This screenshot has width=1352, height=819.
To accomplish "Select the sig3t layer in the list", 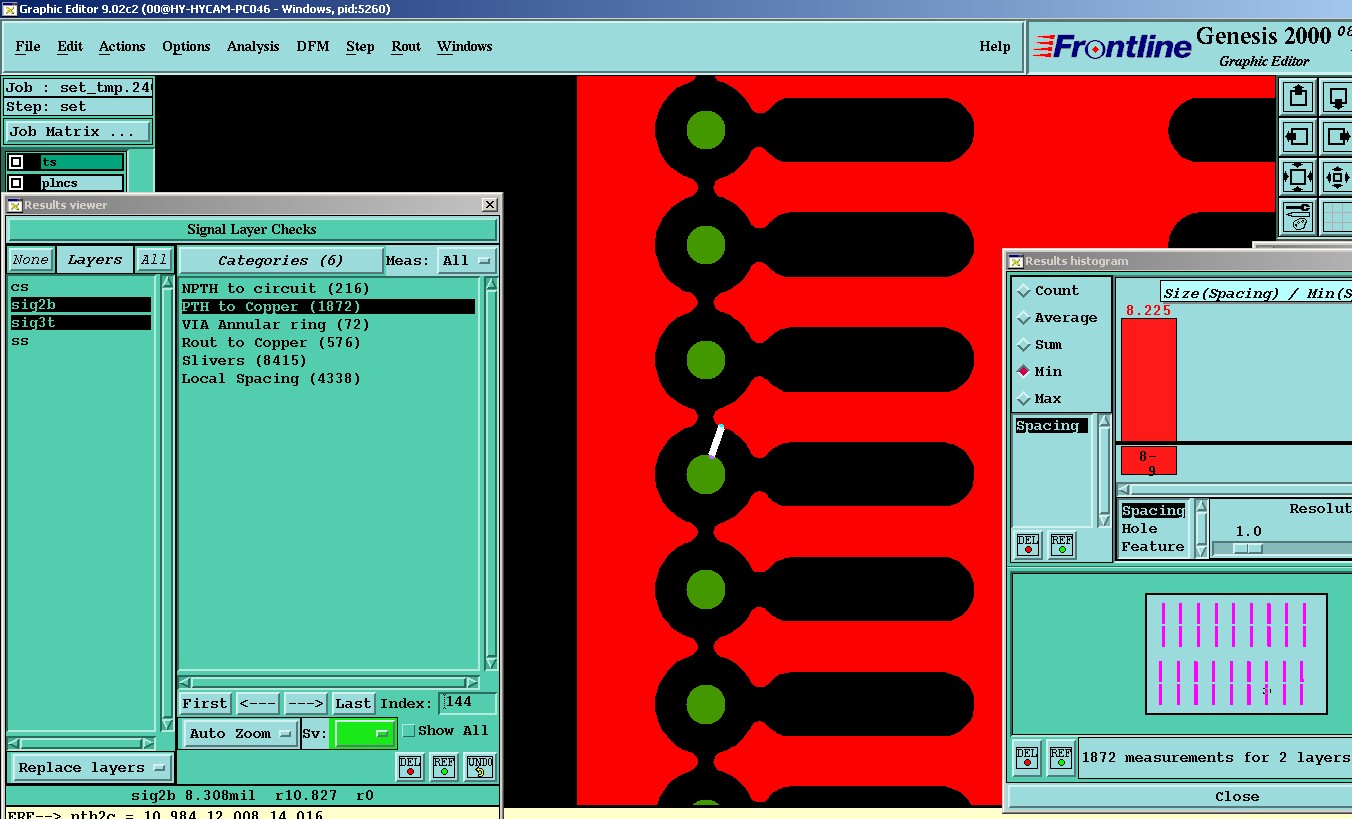I will click(x=80, y=323).
